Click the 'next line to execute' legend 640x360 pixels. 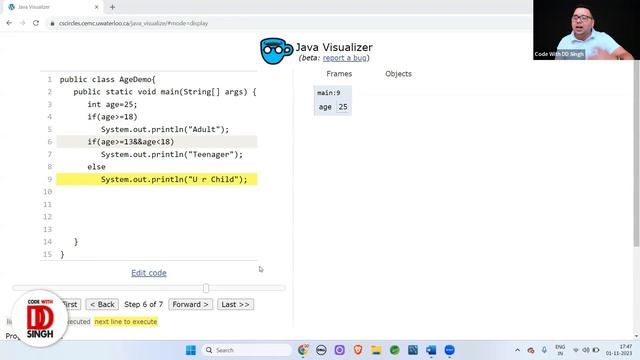click(126, 322)
